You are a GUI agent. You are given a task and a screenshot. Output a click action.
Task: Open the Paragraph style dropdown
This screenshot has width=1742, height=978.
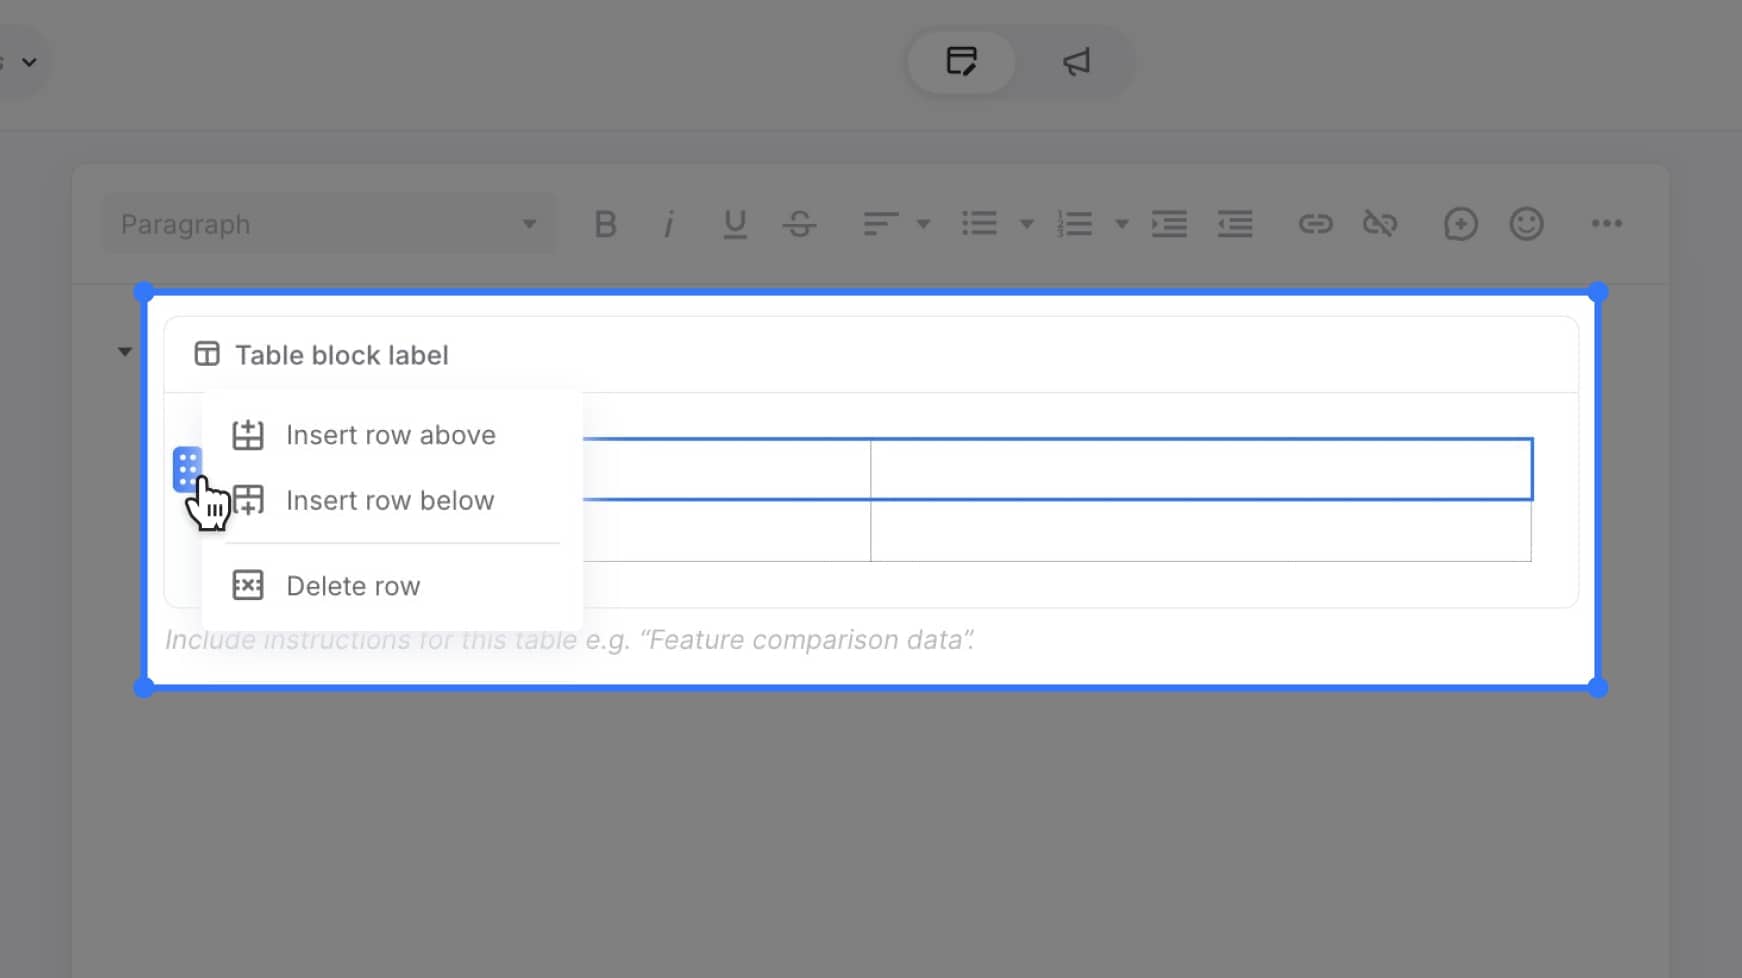[x=330, y=224]
